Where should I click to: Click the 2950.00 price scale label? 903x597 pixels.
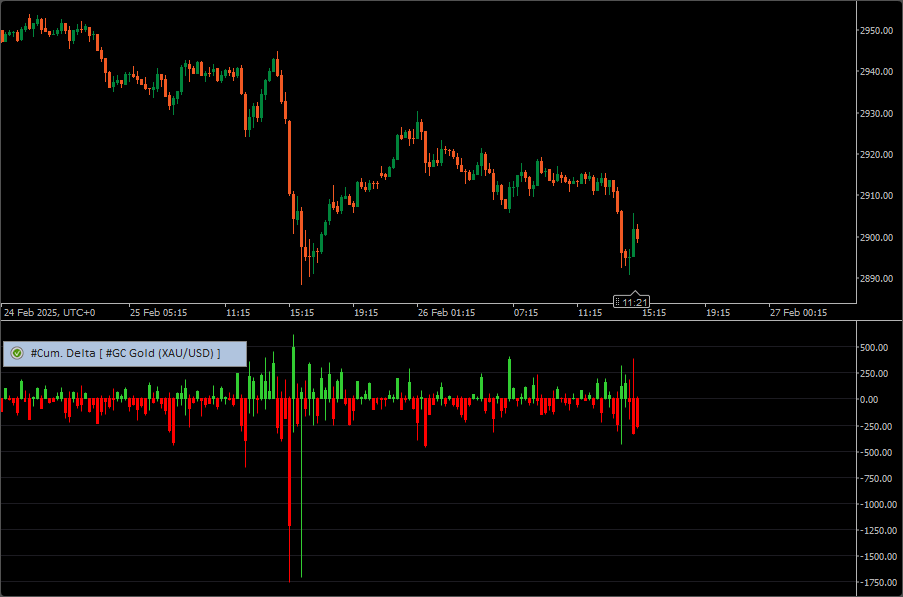875,30
